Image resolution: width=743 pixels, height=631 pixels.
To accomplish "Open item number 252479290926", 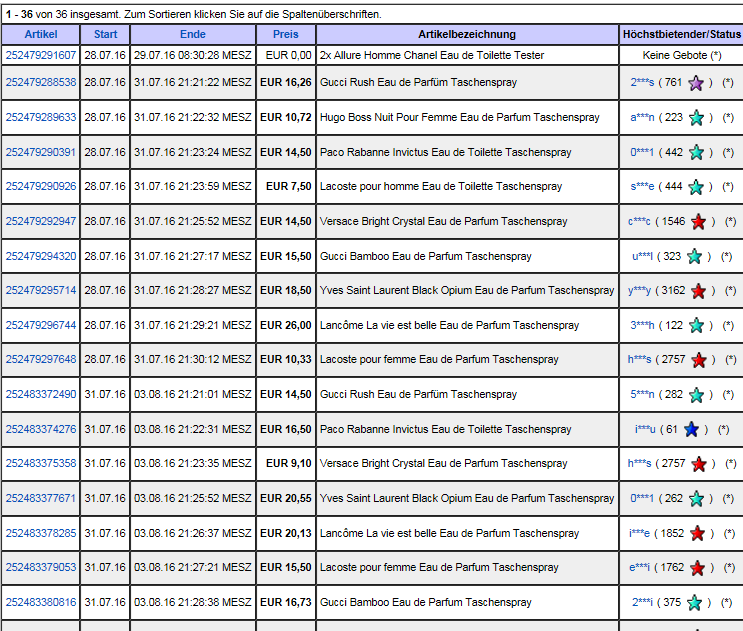I will point(41,187).
